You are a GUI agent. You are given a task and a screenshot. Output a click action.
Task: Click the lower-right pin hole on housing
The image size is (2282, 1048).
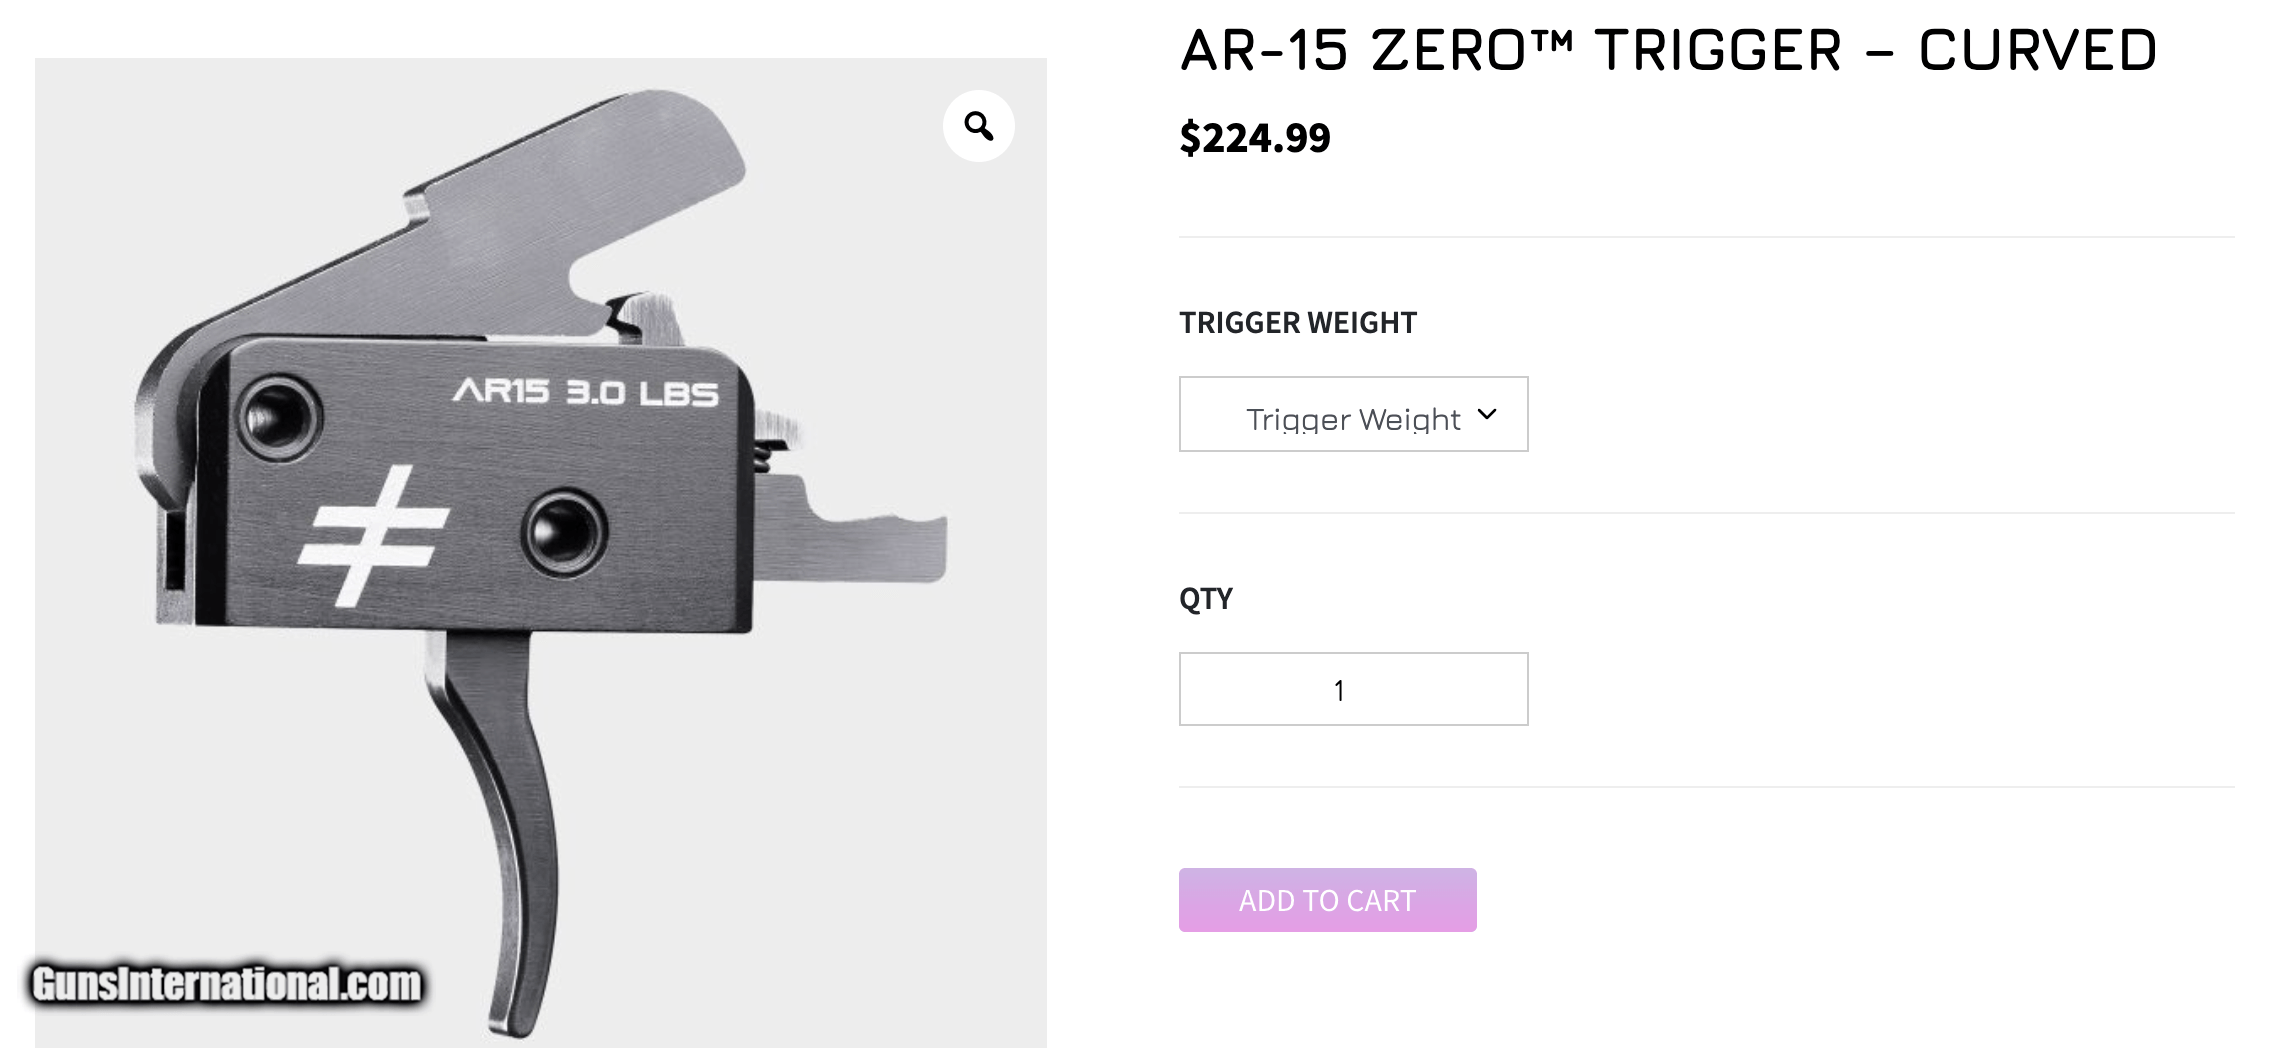[x=564, y=532]
